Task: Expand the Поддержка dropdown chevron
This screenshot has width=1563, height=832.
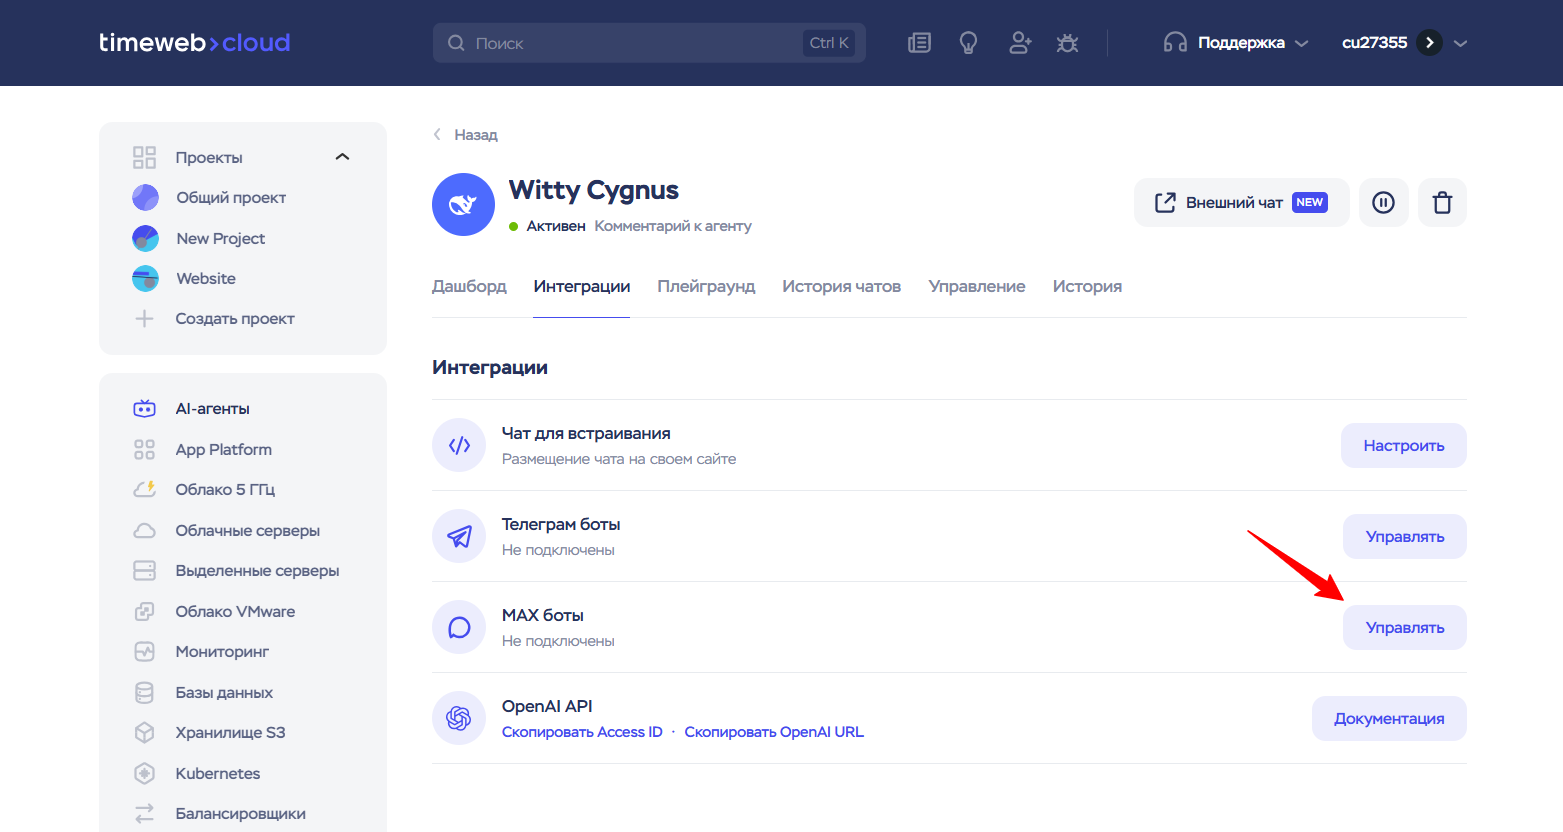Action: [1301, 43]
